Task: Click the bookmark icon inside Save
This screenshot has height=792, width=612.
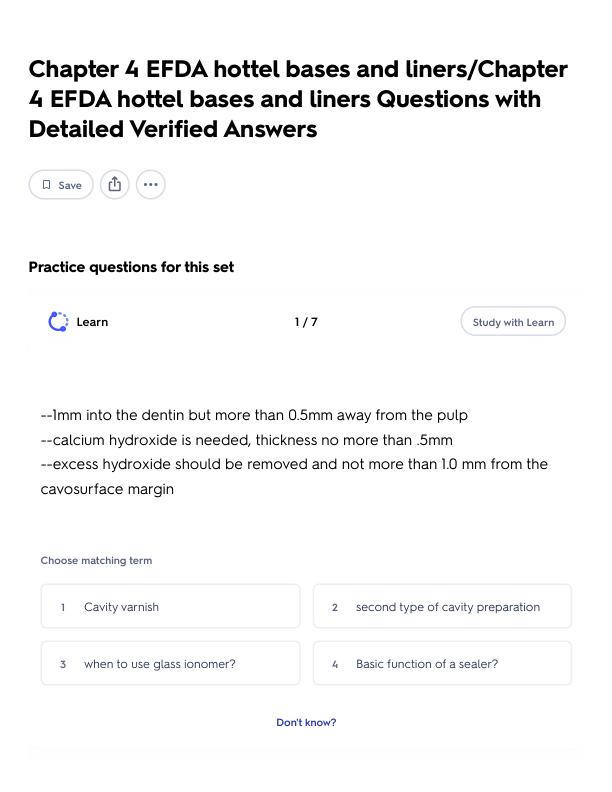Action: (46, 185)
